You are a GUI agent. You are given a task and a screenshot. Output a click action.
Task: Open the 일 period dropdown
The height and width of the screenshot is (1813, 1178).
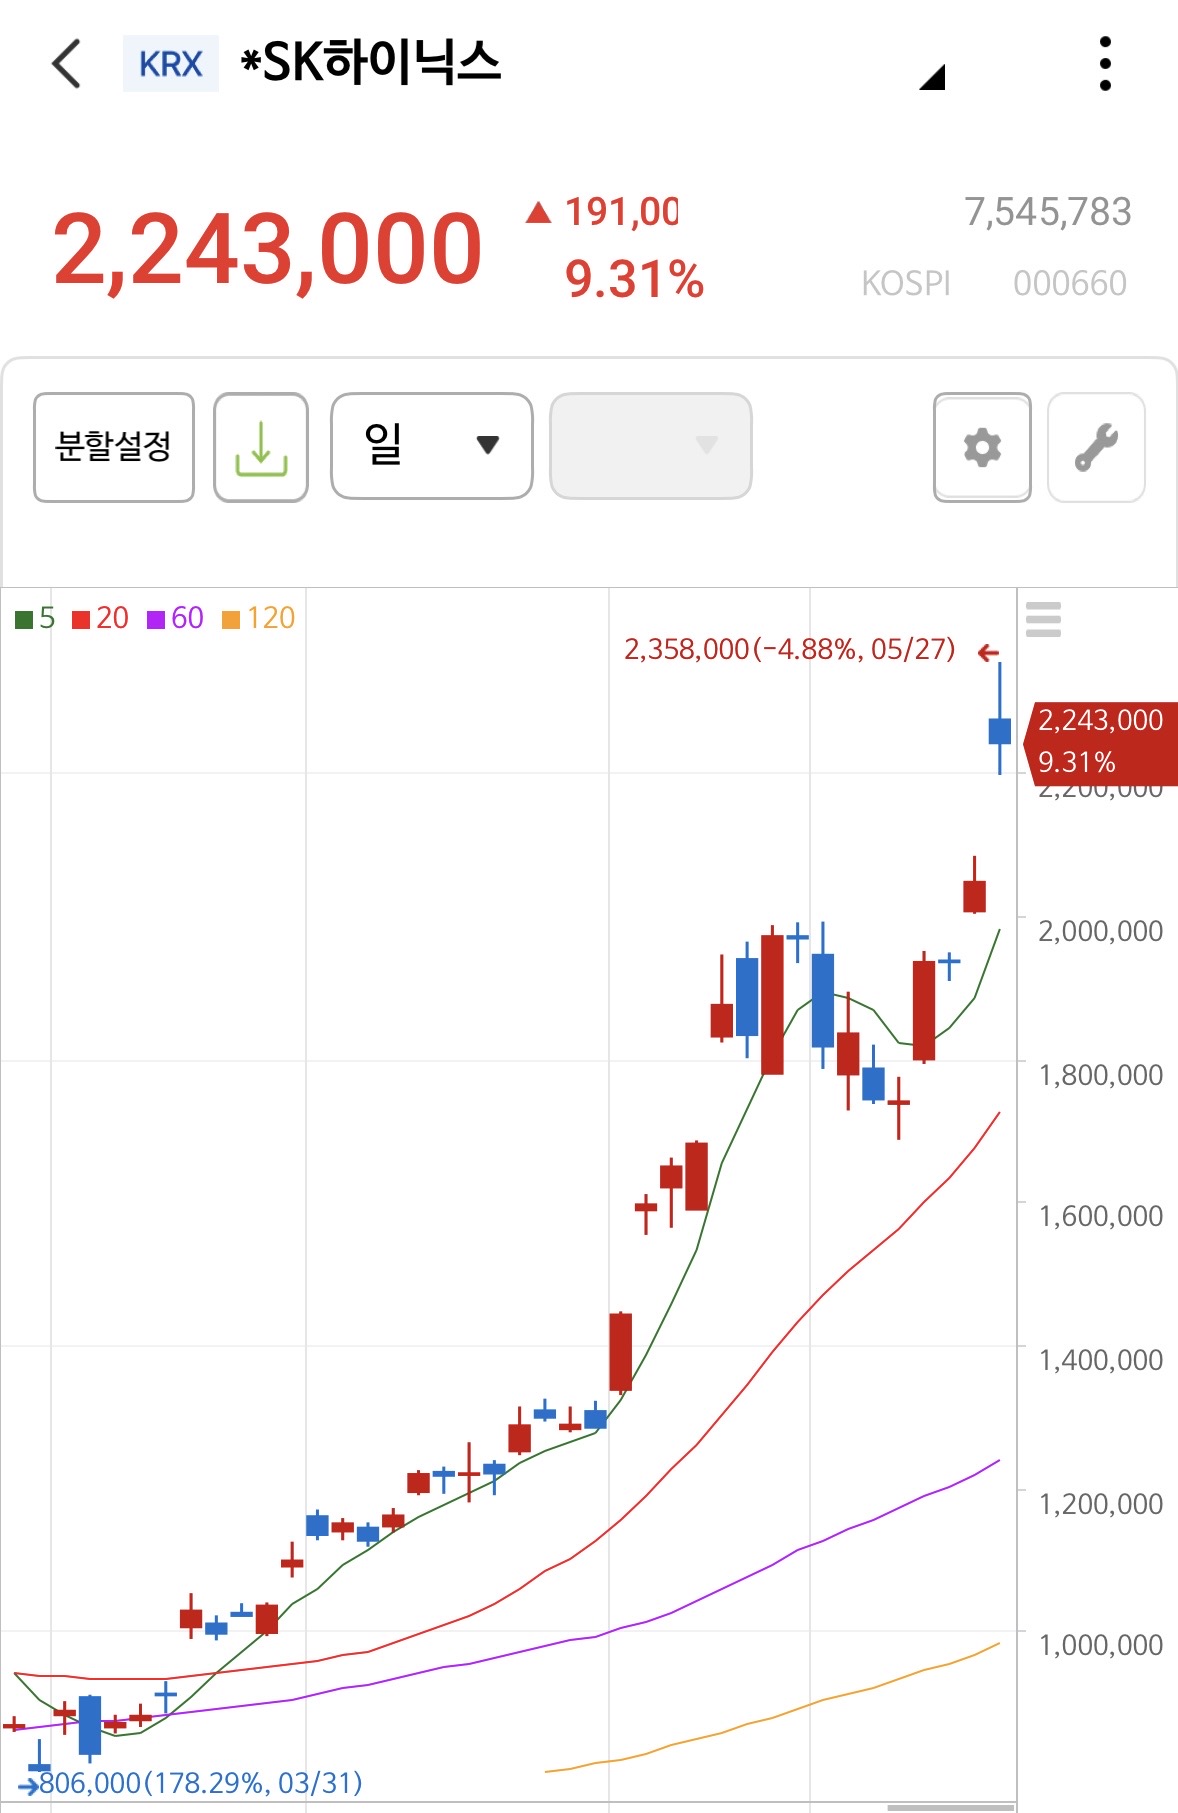pyautogui.click(x=431, y=445)
